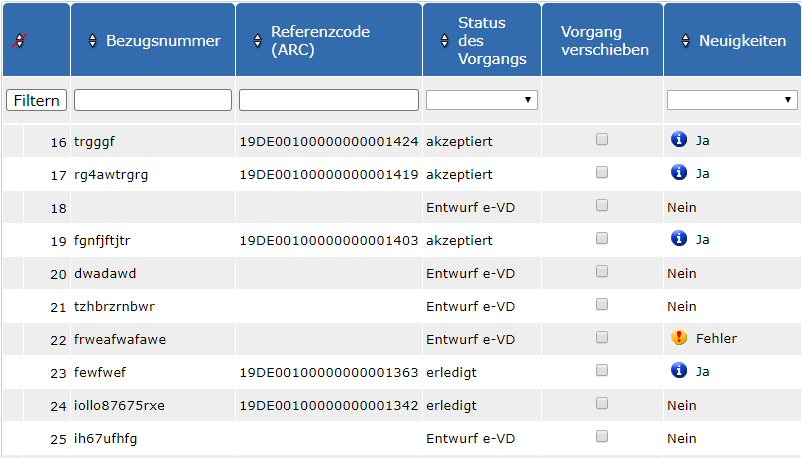The height and width of the screenshot is (458, 802).
Task: Toggle checkbox in row 18
Action: coord(602,205)
